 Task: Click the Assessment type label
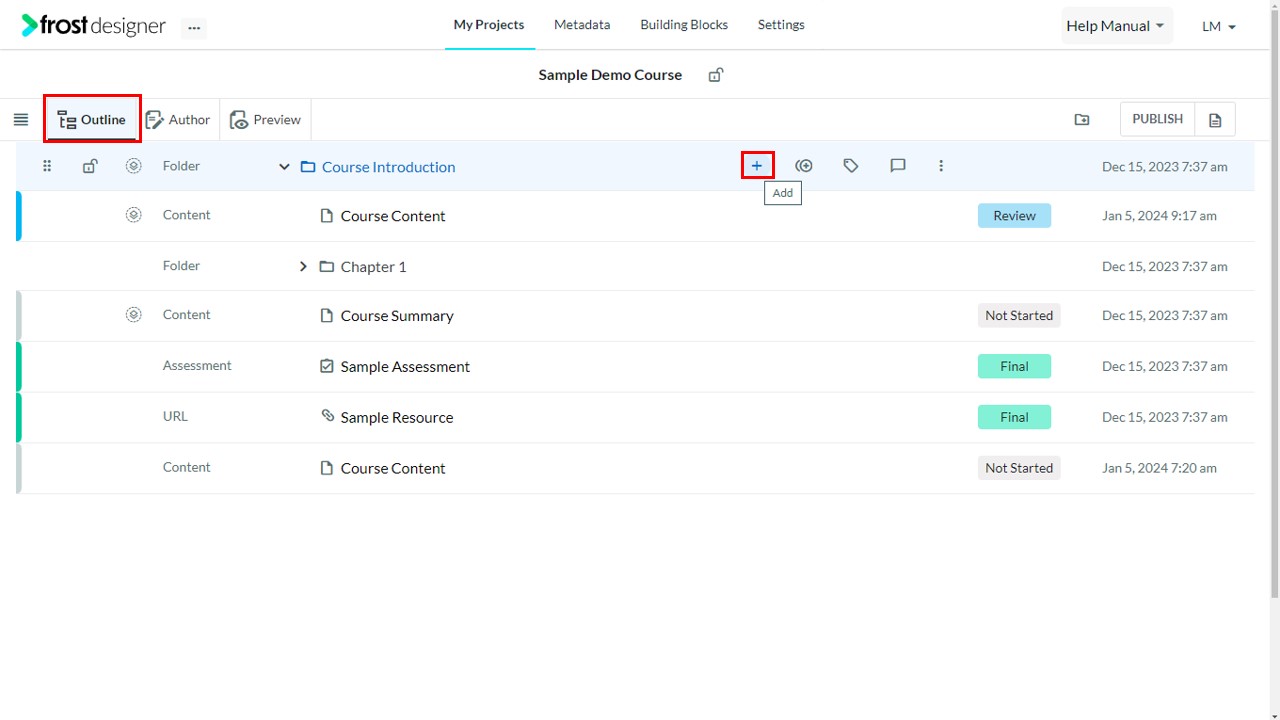click(197, 366)
